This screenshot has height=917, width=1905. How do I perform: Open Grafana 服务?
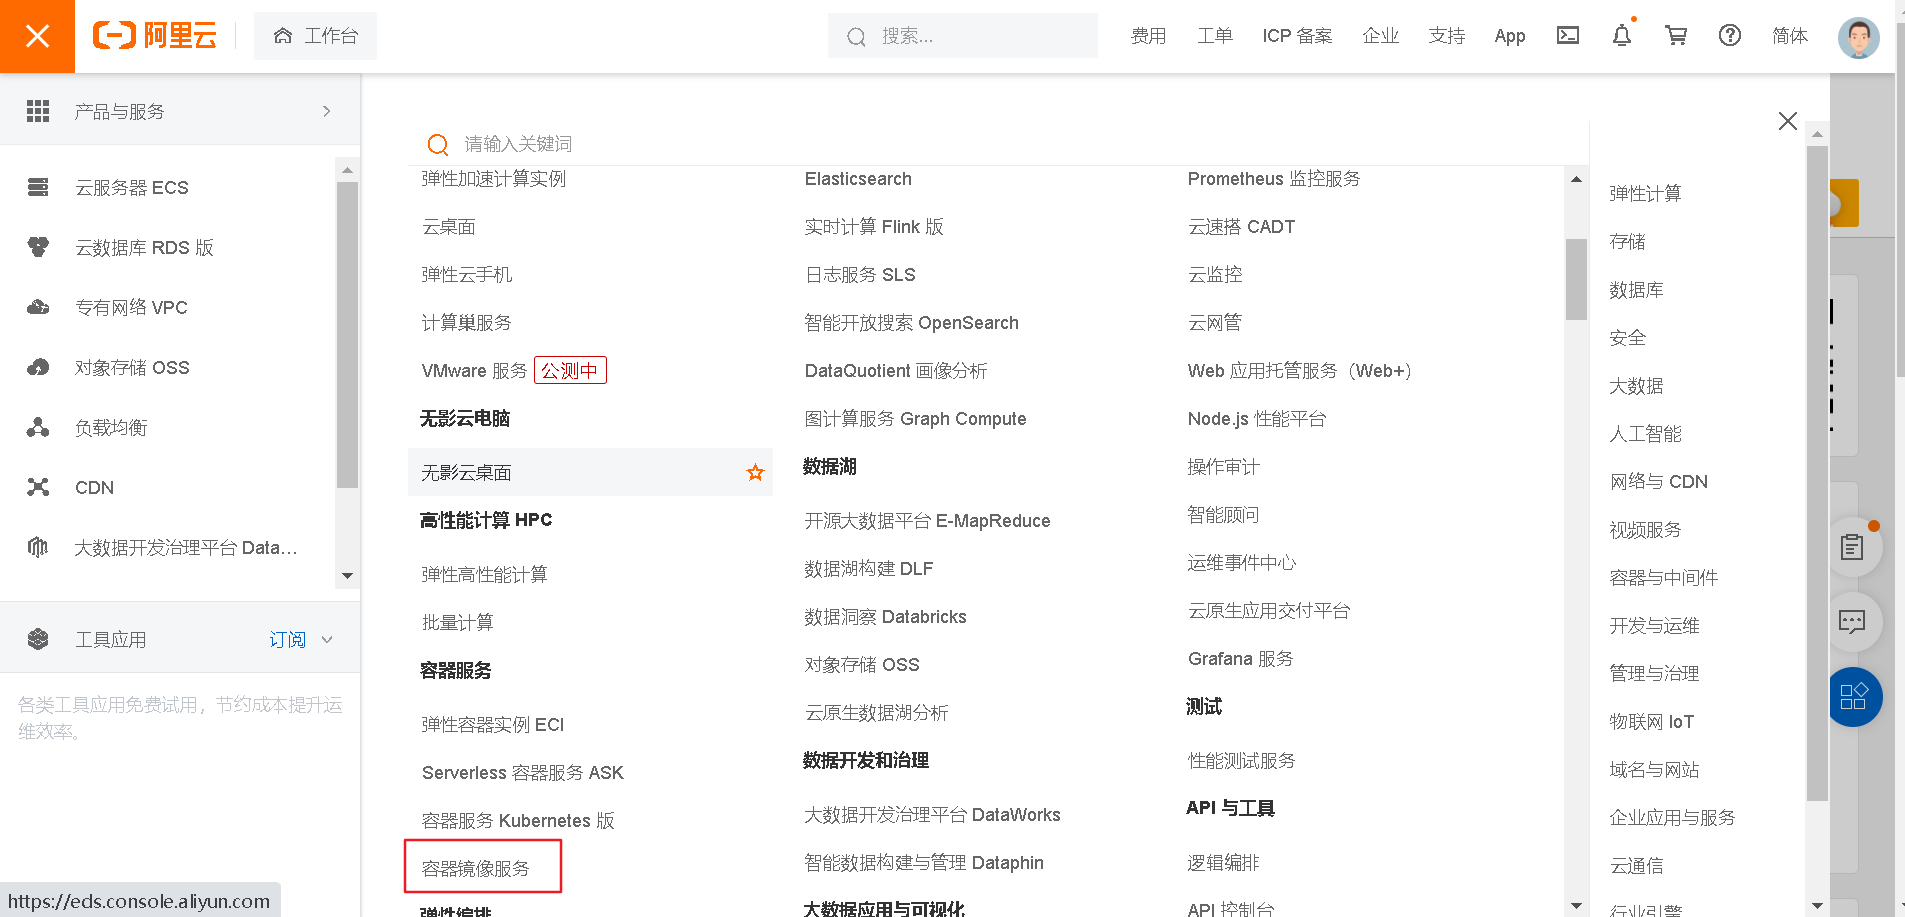(1240, 658)
